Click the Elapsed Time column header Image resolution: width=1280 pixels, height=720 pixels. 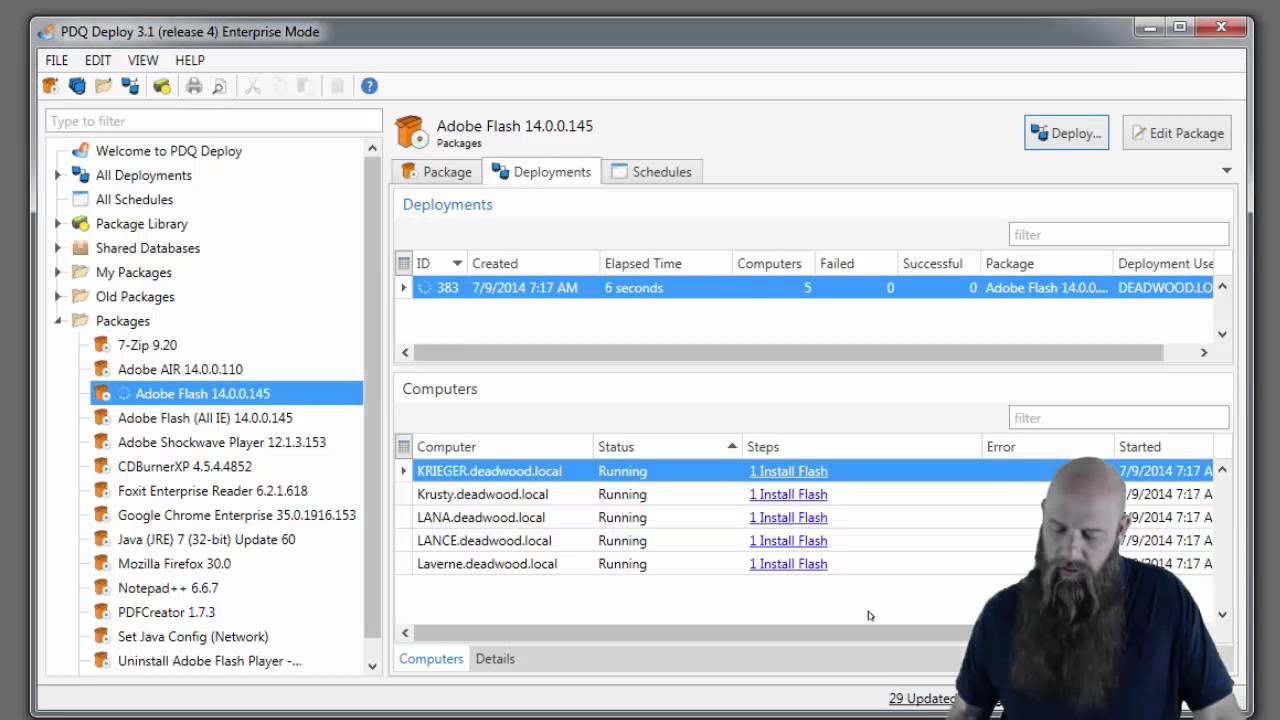pos(665,263)
